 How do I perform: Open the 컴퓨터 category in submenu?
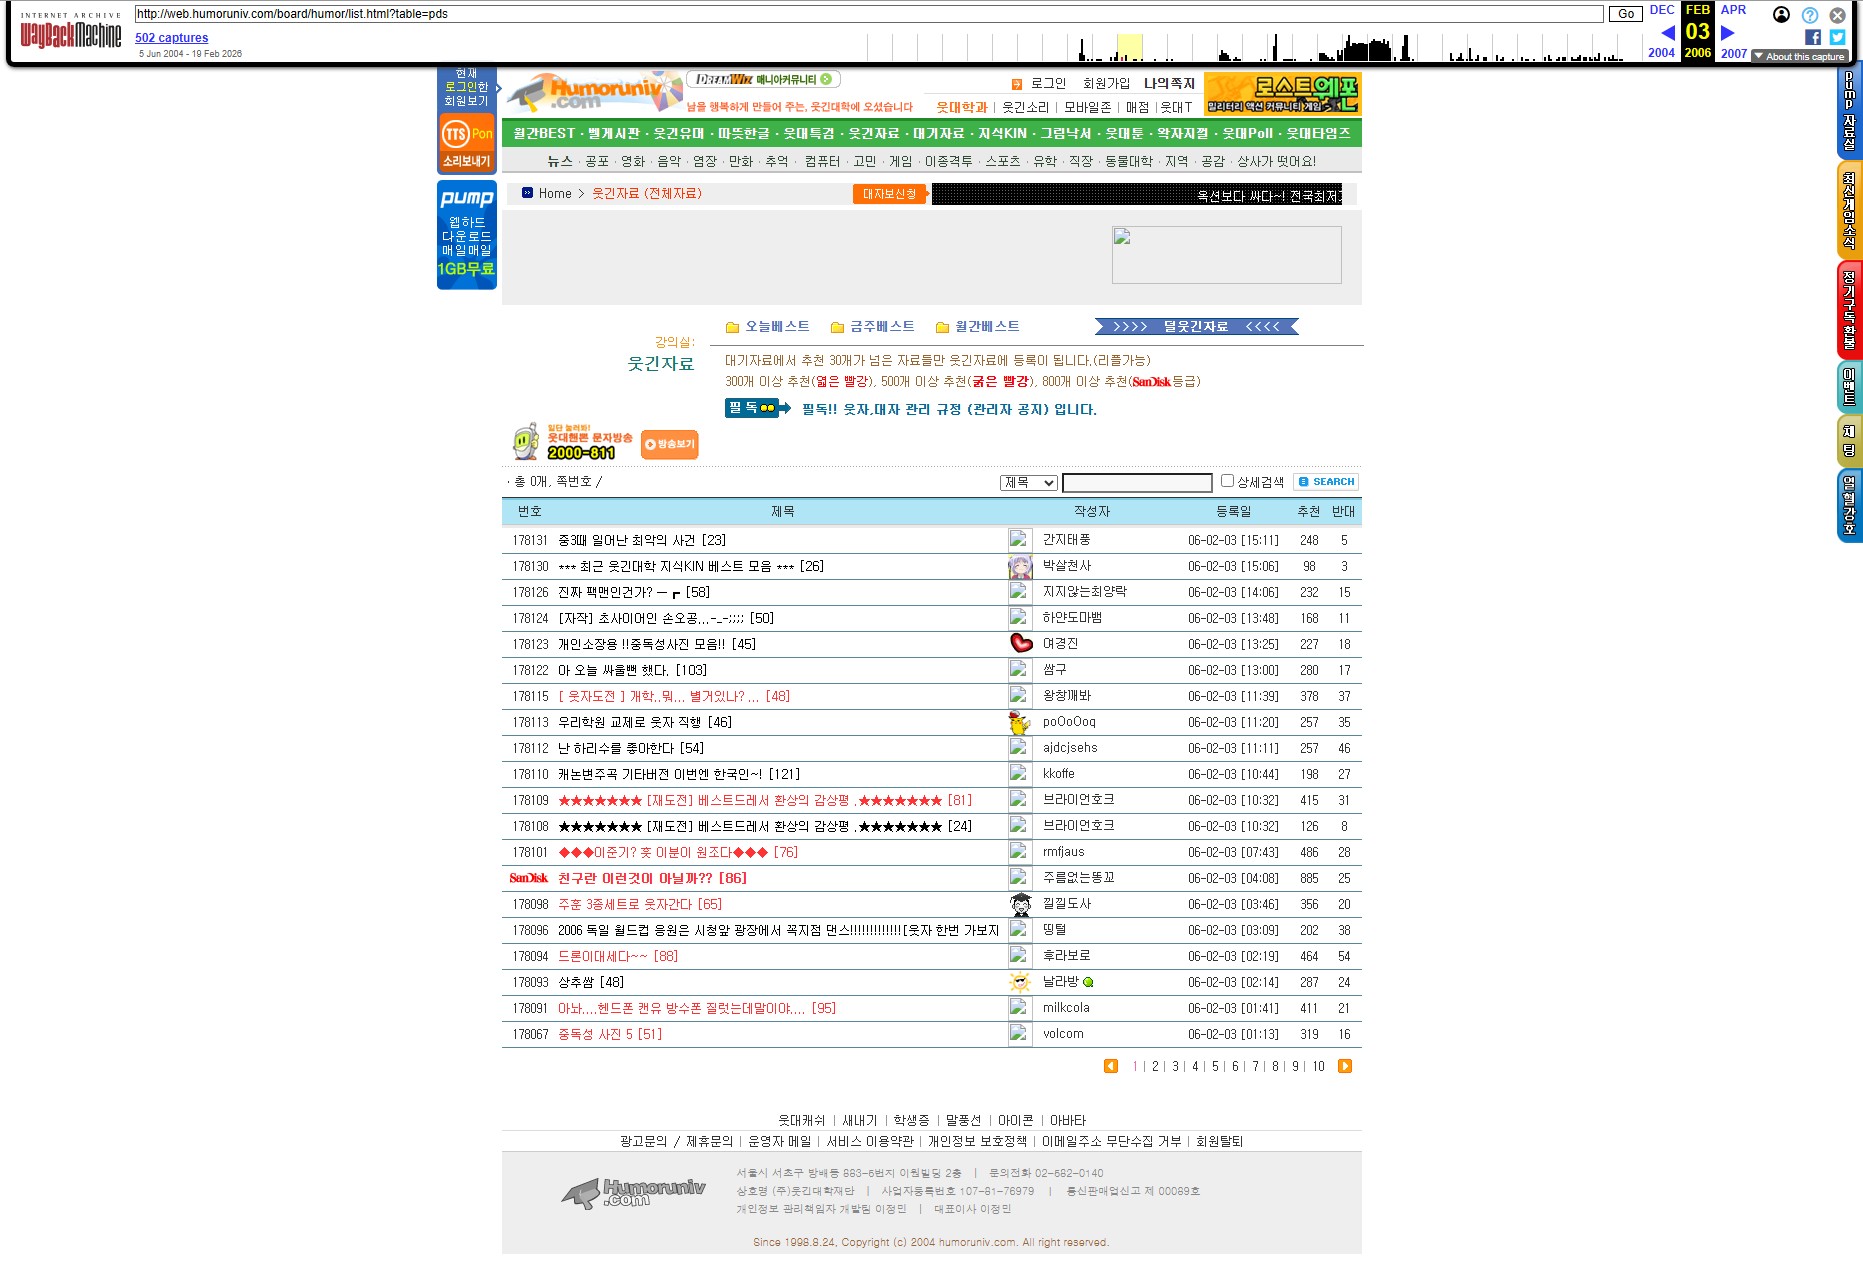(x=822, y=161)
